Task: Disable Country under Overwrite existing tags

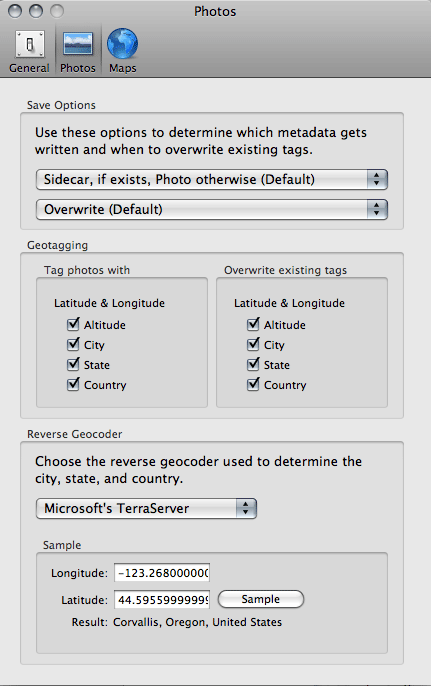Action: click(253, 385)
